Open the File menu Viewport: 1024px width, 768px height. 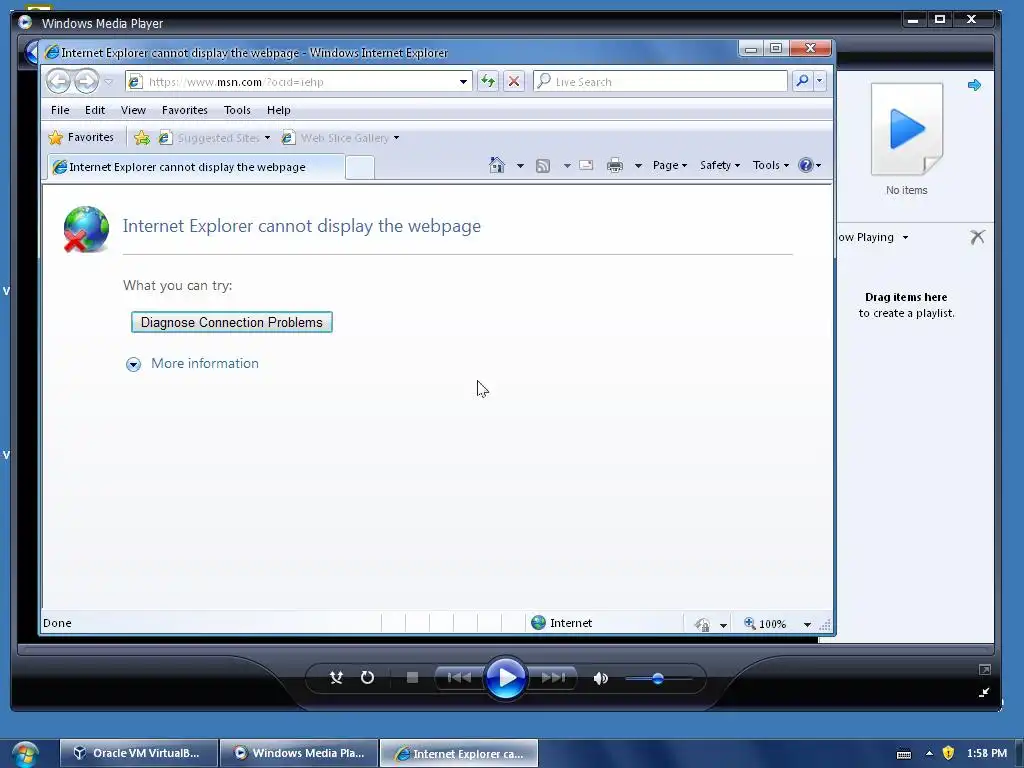[60, 110]
